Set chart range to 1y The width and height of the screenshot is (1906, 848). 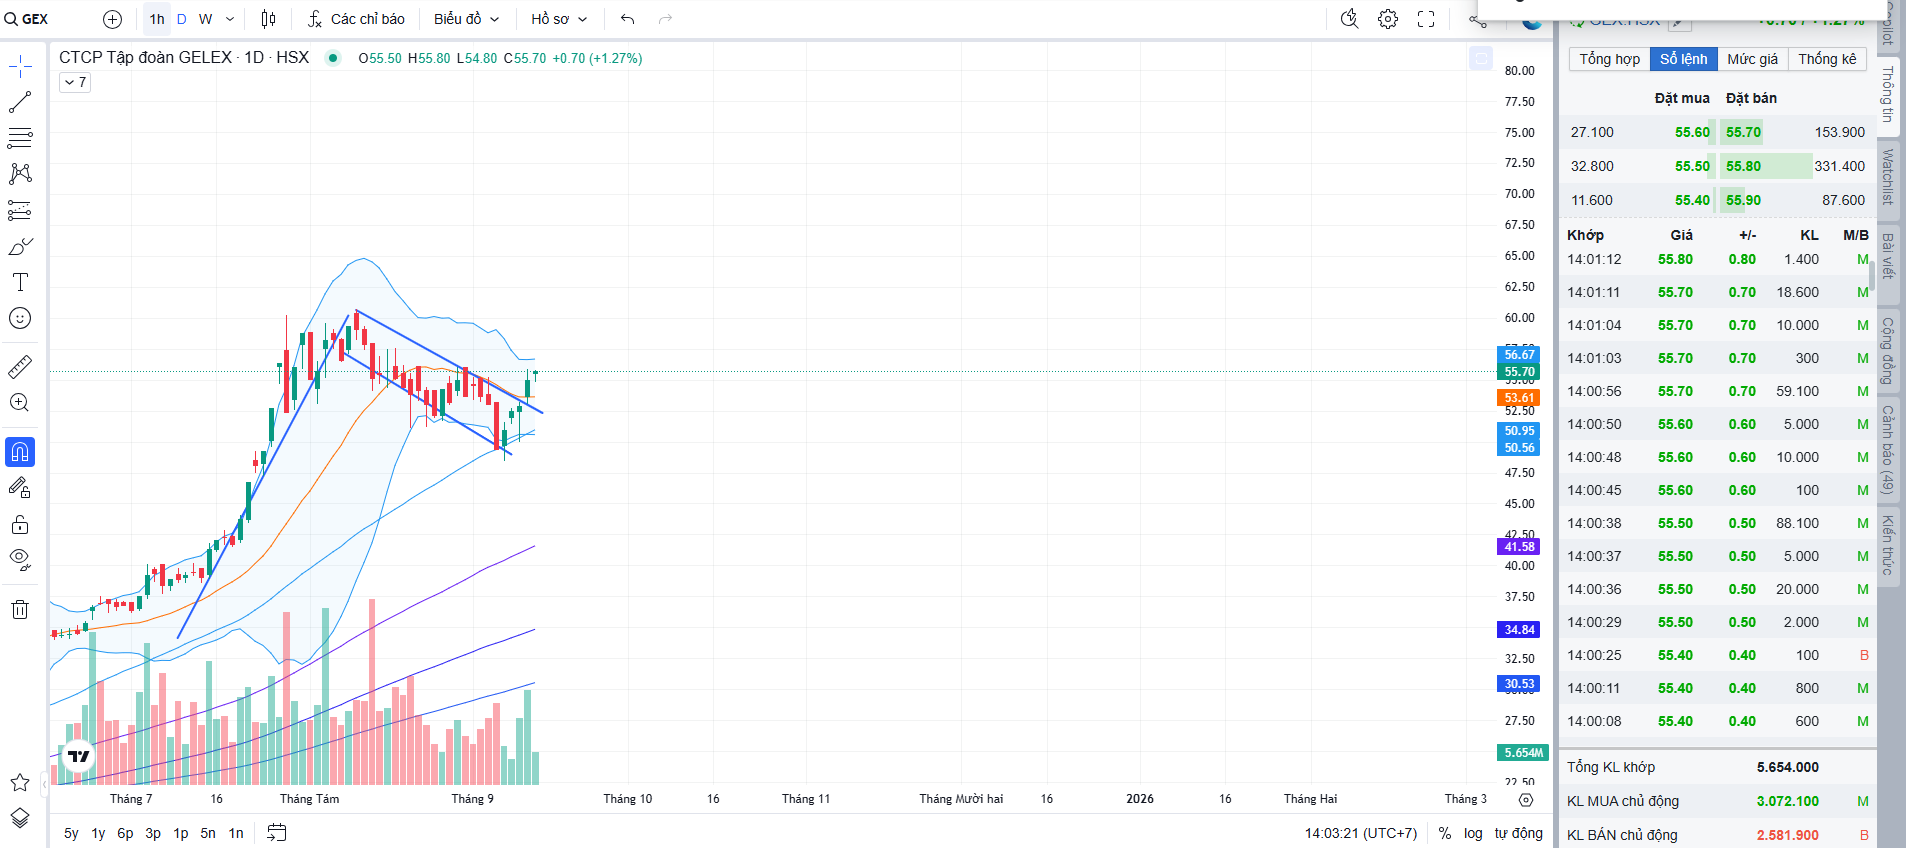[98, 833]
